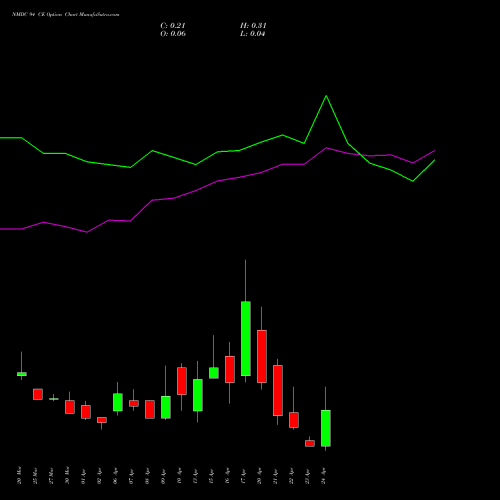Click the '07 Apr' date axis label
500x500 pixels.
[x=131, y=476]
